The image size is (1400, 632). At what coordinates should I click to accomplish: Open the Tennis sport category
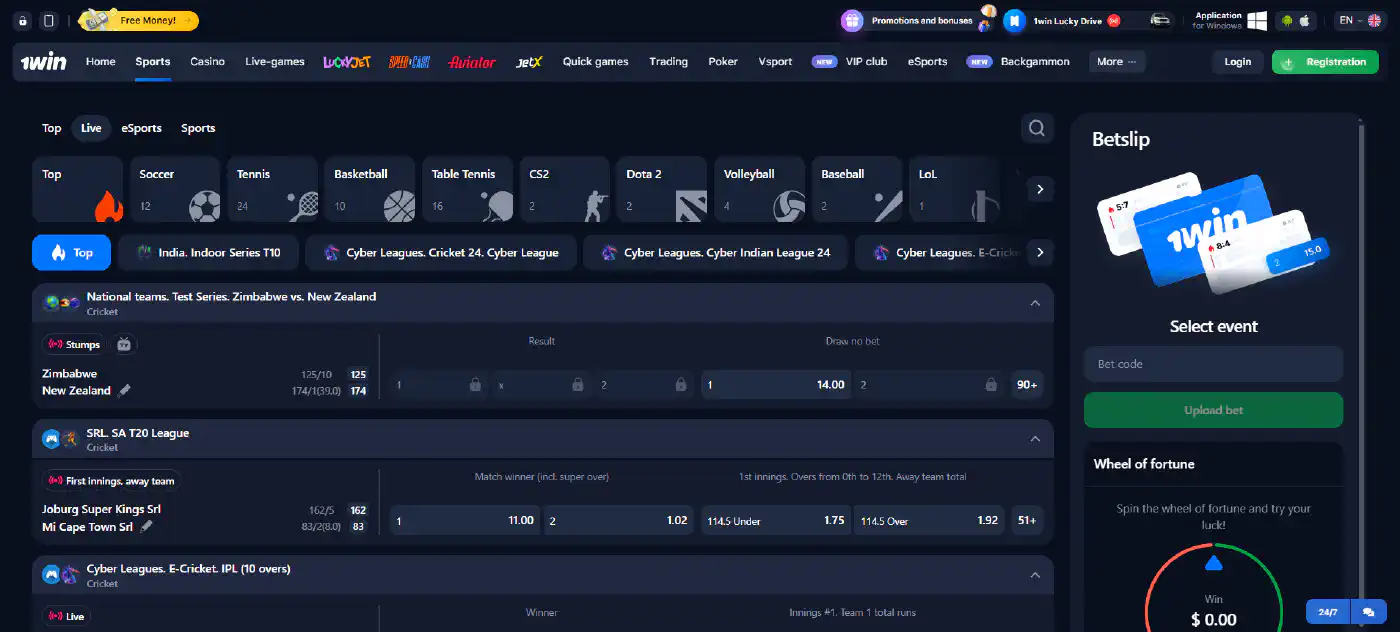click(272, 188)
